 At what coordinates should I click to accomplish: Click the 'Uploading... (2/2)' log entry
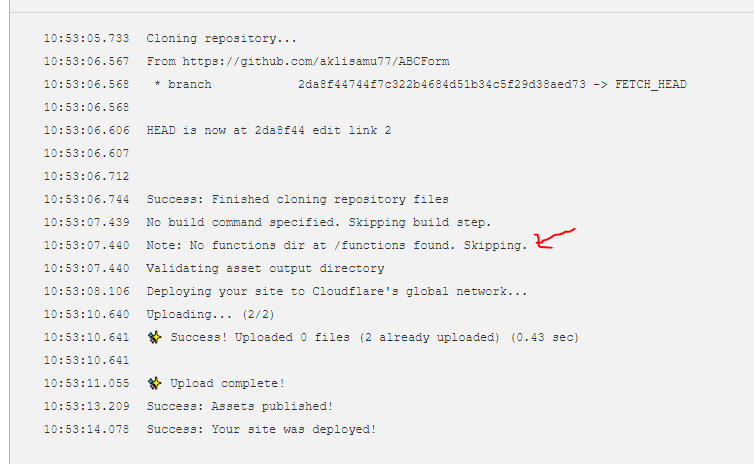click(x=211, y=314)
